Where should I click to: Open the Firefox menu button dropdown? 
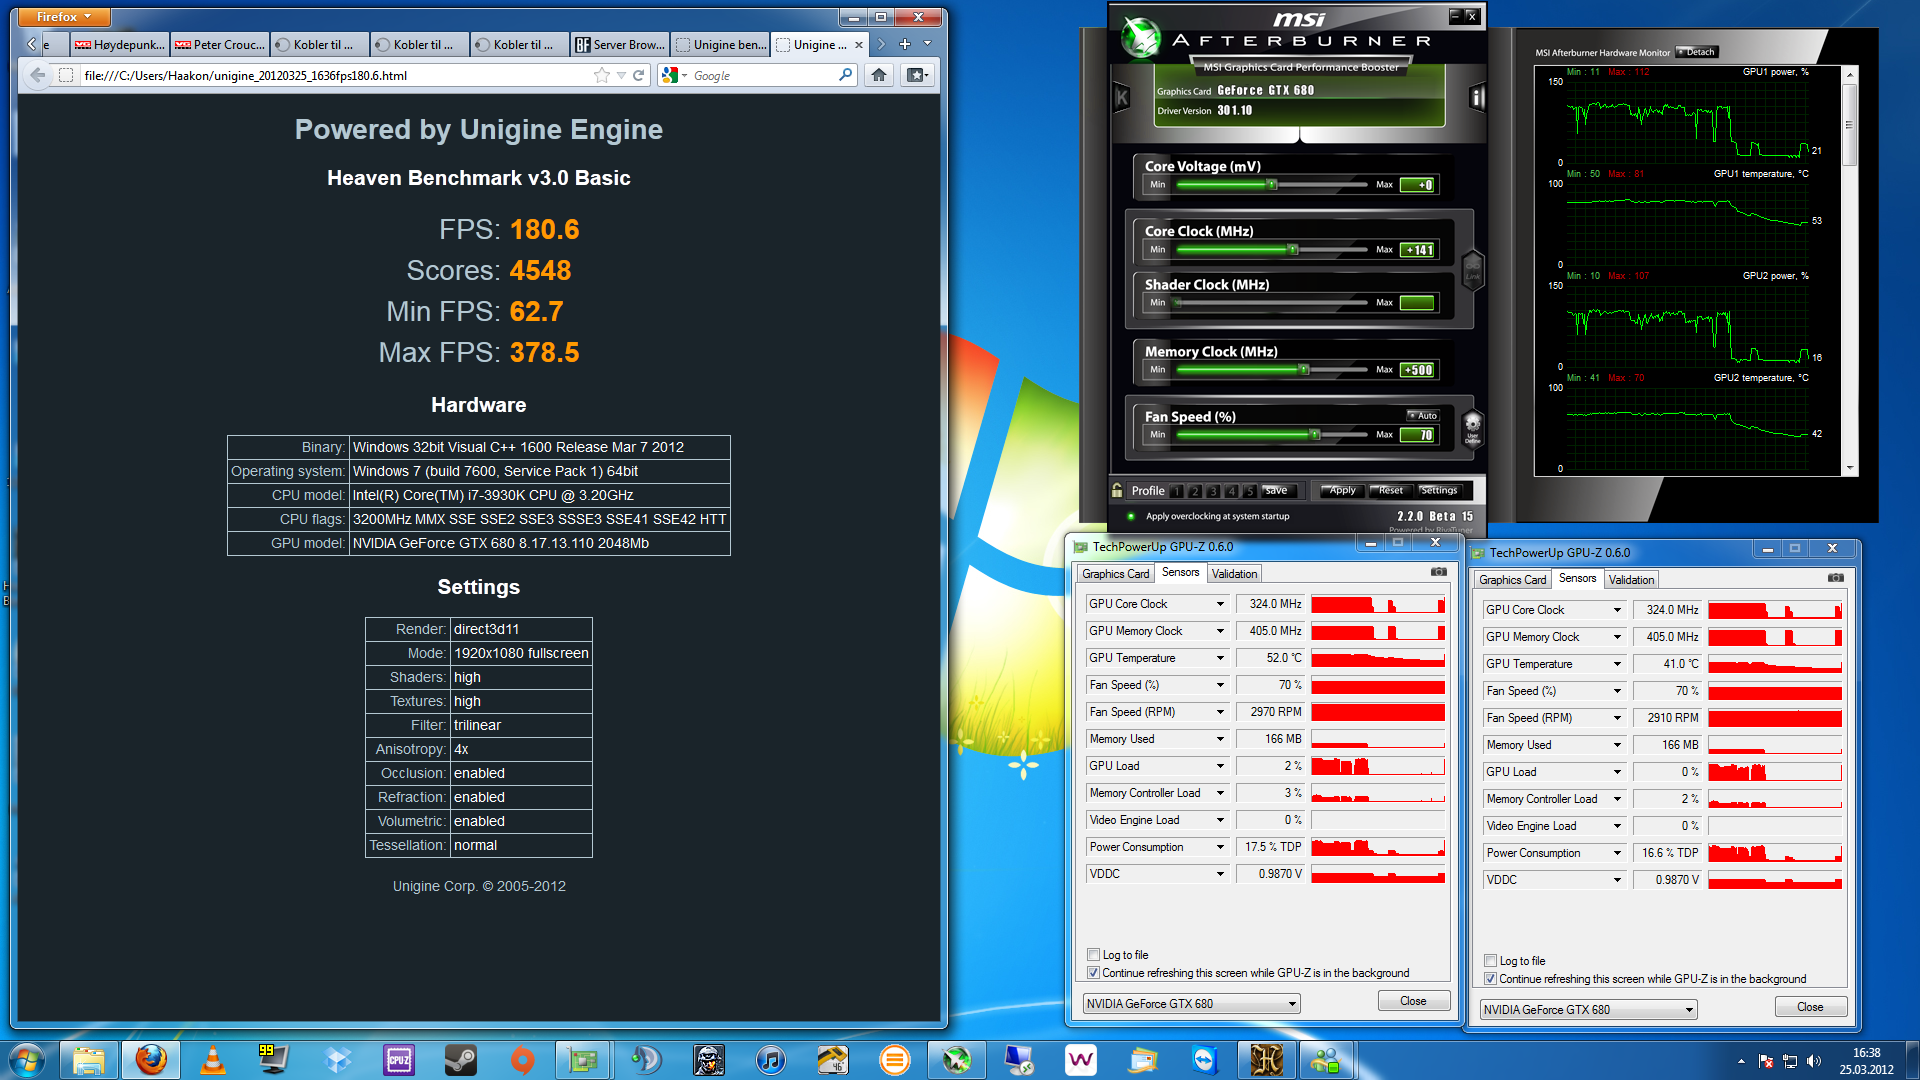(64, 17)
